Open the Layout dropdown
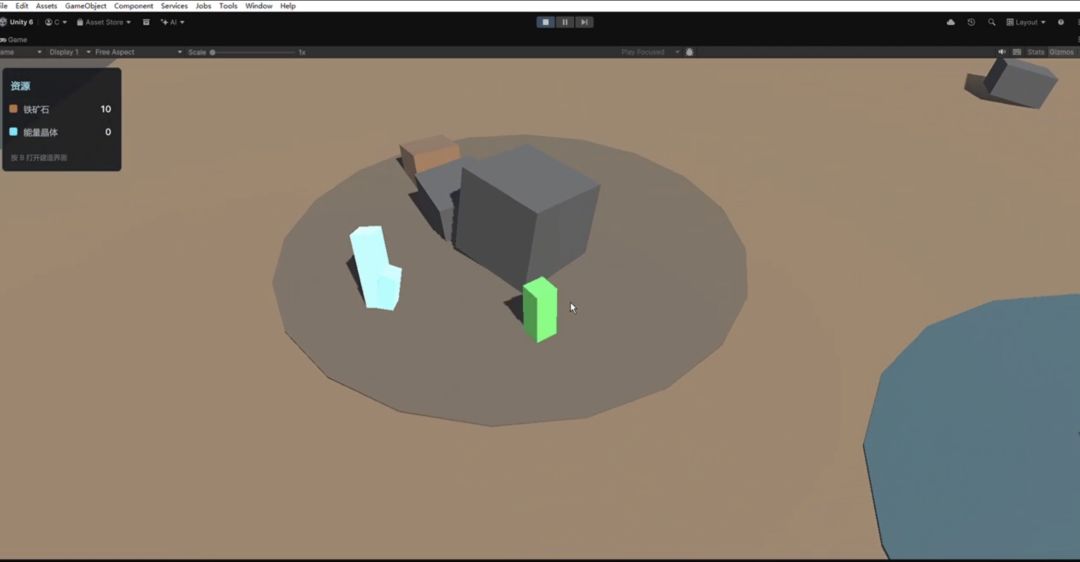This screenshot has width=1080, height=562. 1026,22
